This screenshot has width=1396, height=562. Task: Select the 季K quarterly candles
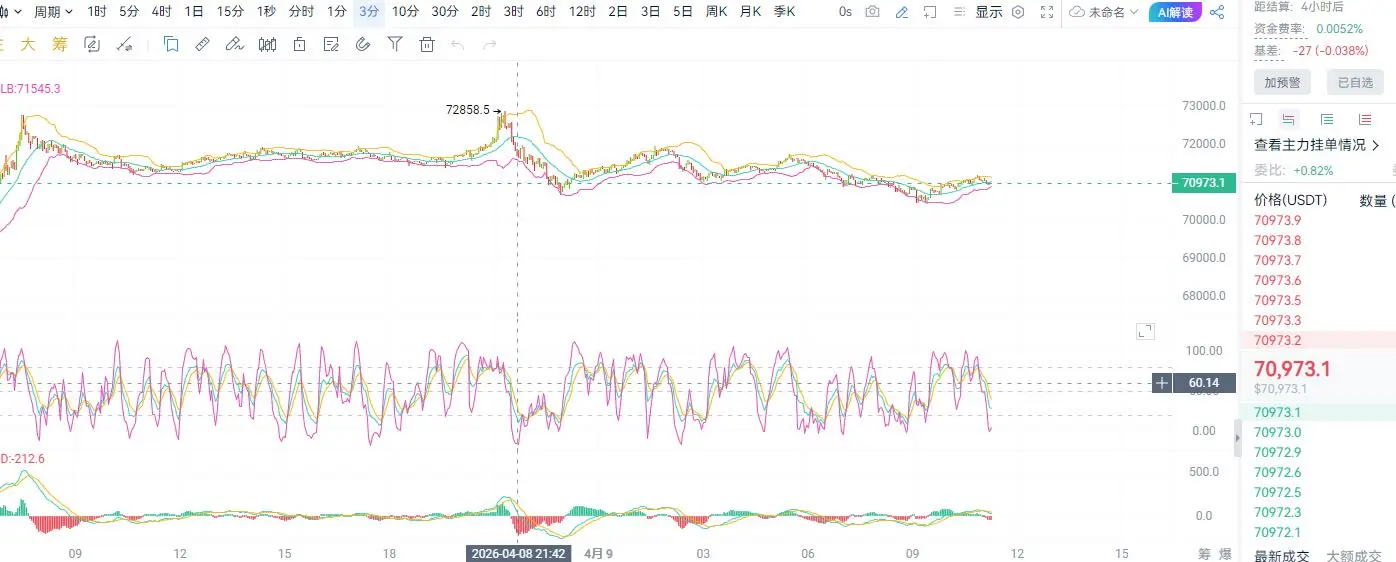(x=784, y=12)
